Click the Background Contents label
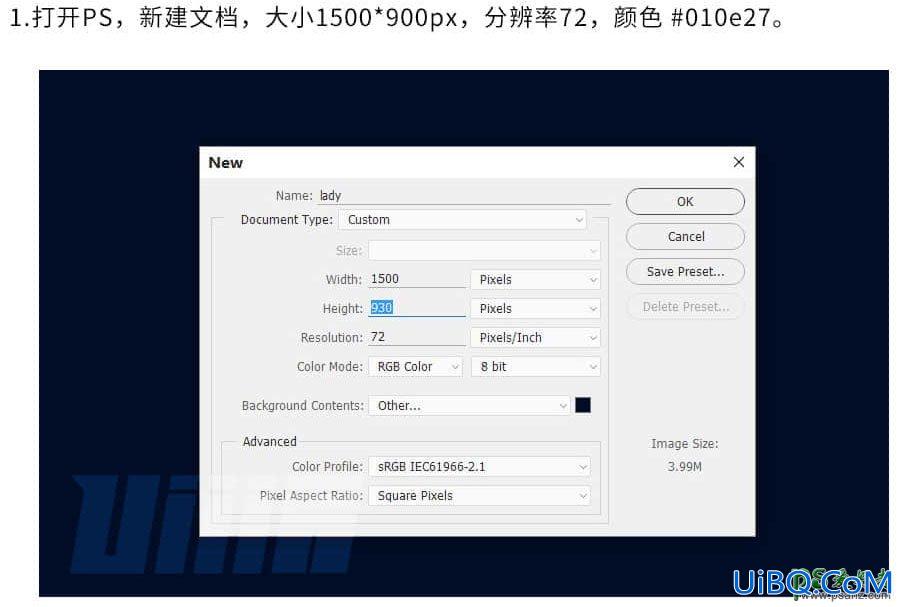903x607 pixels. [x=303, y=405]
